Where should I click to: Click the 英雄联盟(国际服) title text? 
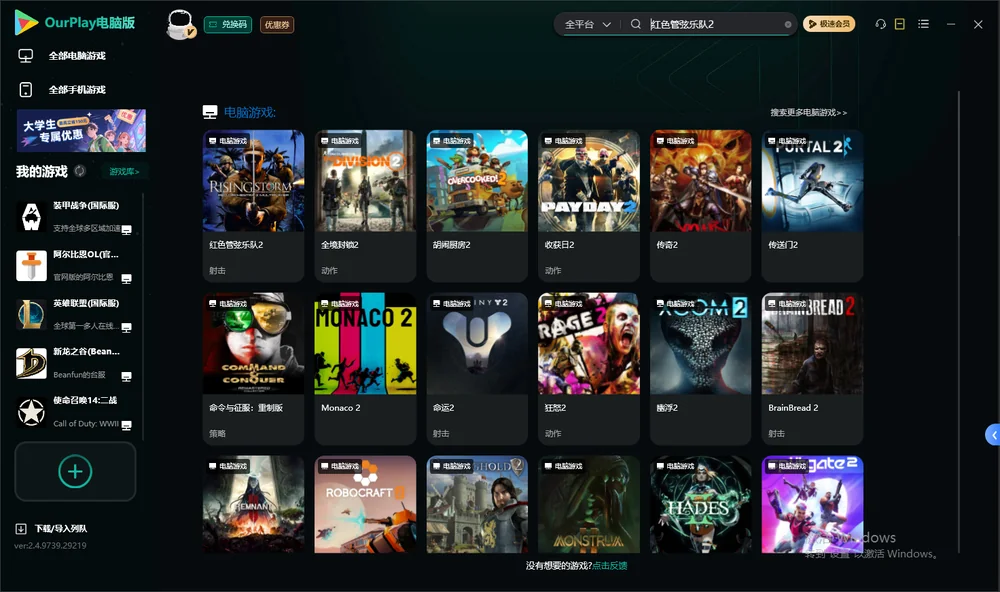click(86, 303)
